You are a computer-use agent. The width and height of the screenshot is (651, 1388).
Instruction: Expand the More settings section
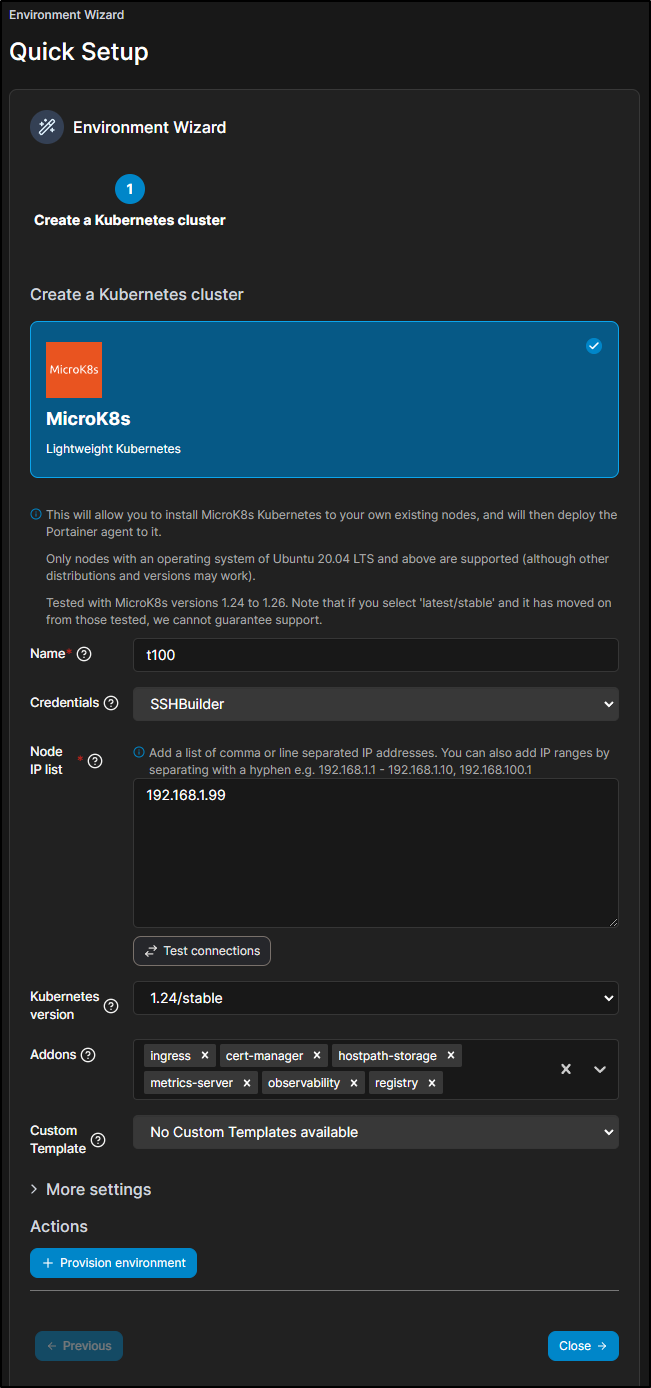[91, 1190]
